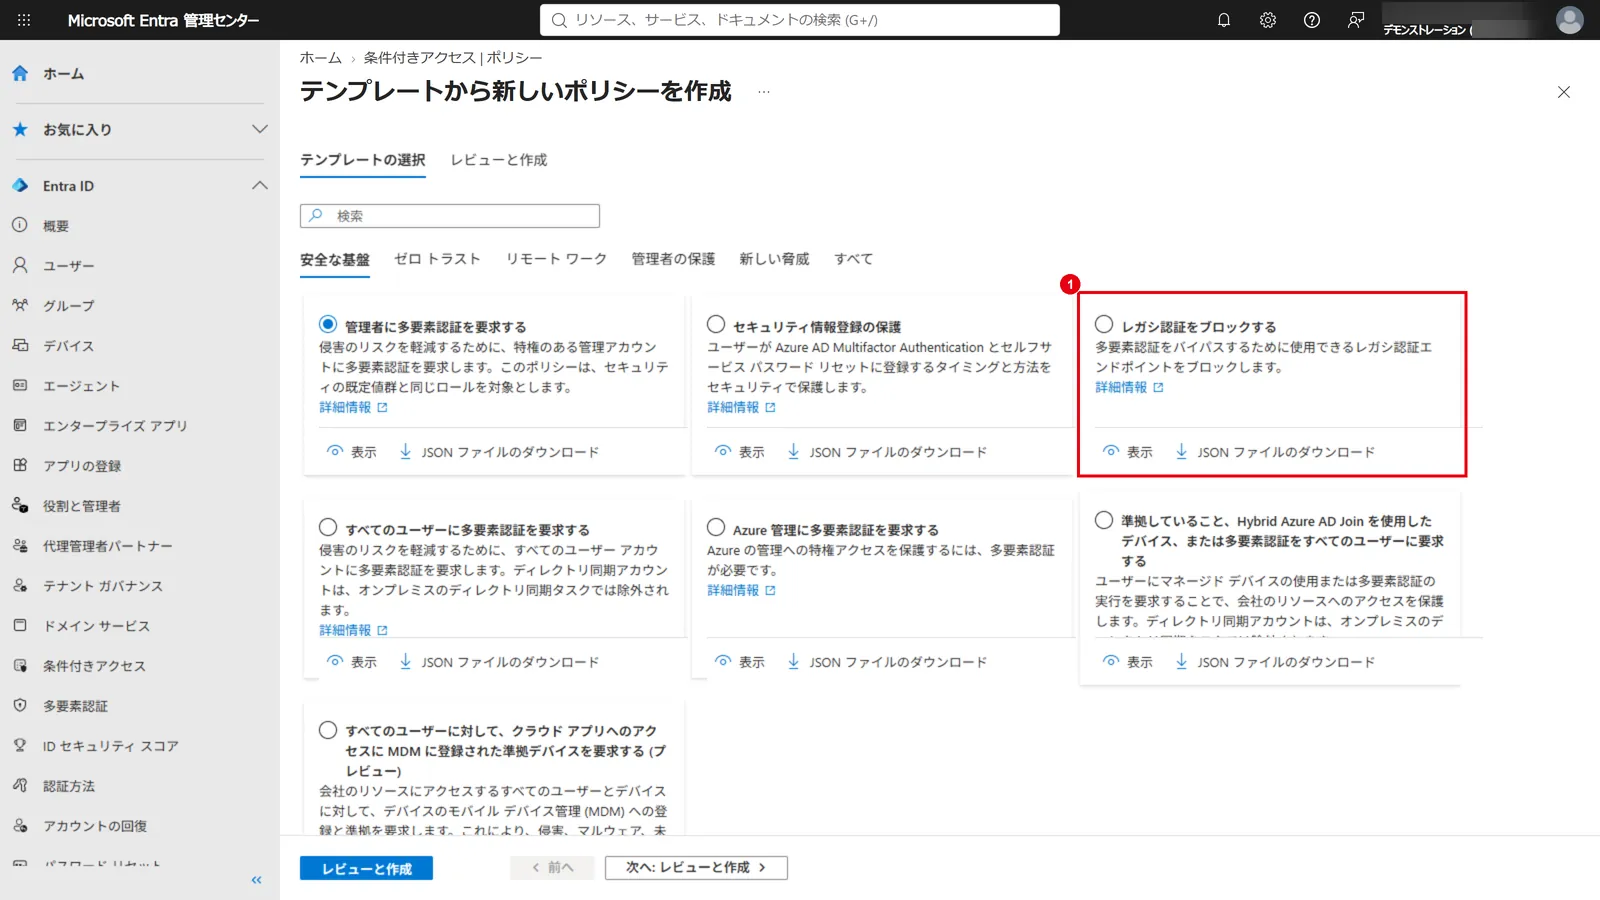Open ドメイン サービス icon

(20, 625)
